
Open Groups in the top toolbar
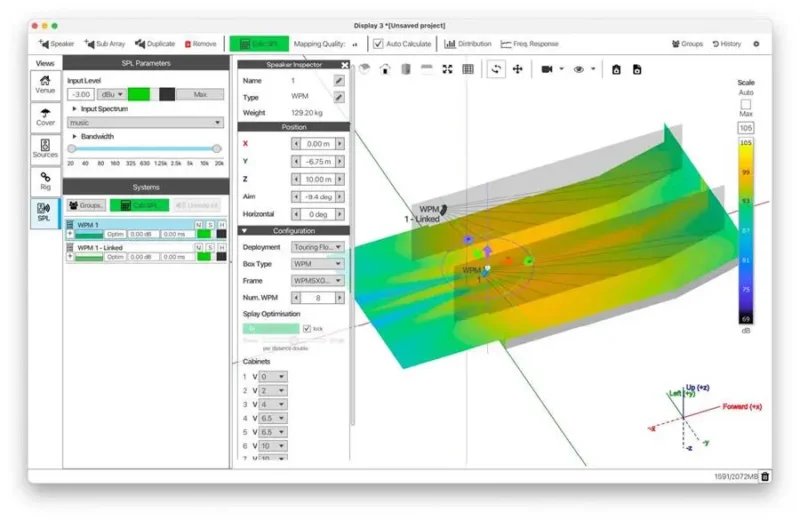tap(687, 44)
